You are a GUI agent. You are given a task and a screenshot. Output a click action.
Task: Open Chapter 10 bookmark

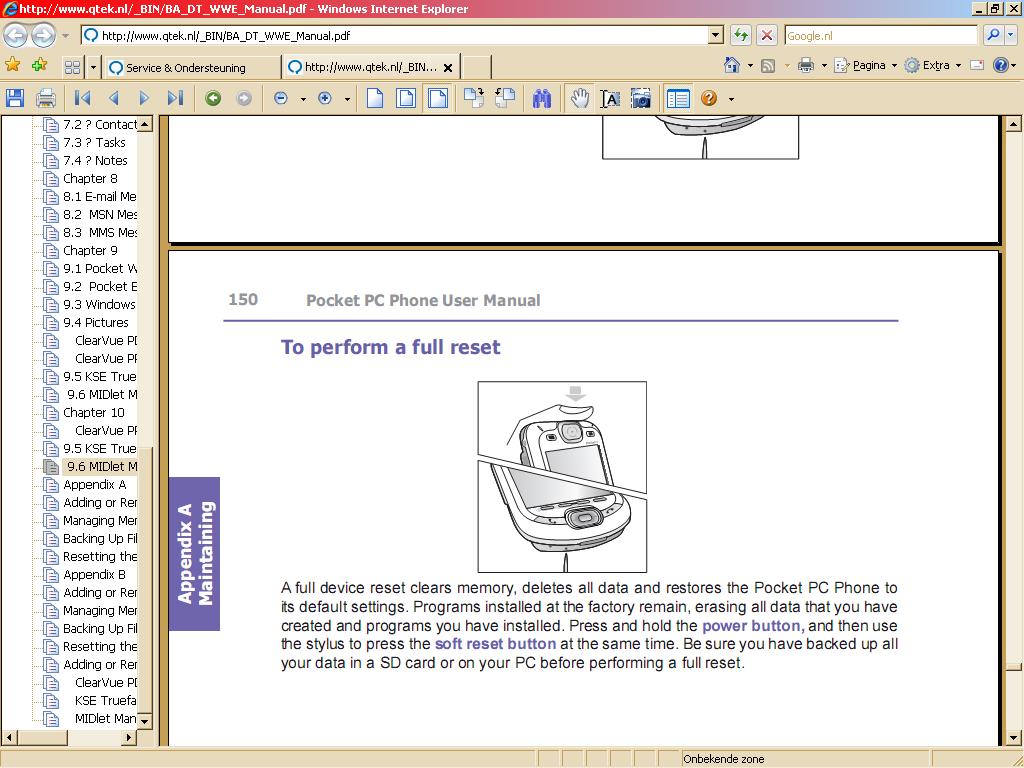click(x=93, y=412)
